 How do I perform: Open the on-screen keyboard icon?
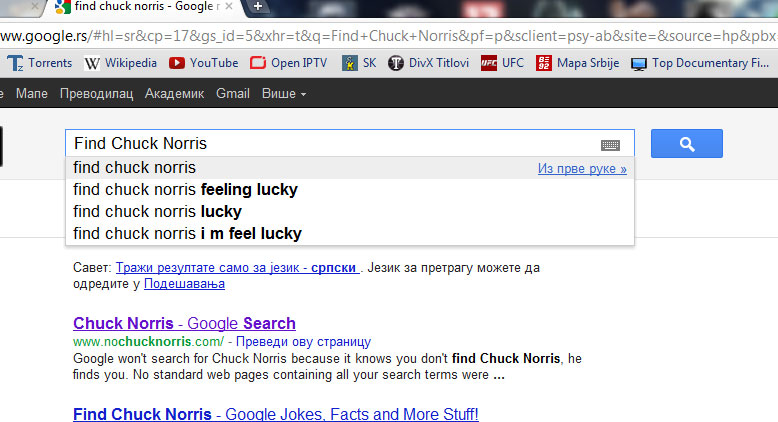610,145
